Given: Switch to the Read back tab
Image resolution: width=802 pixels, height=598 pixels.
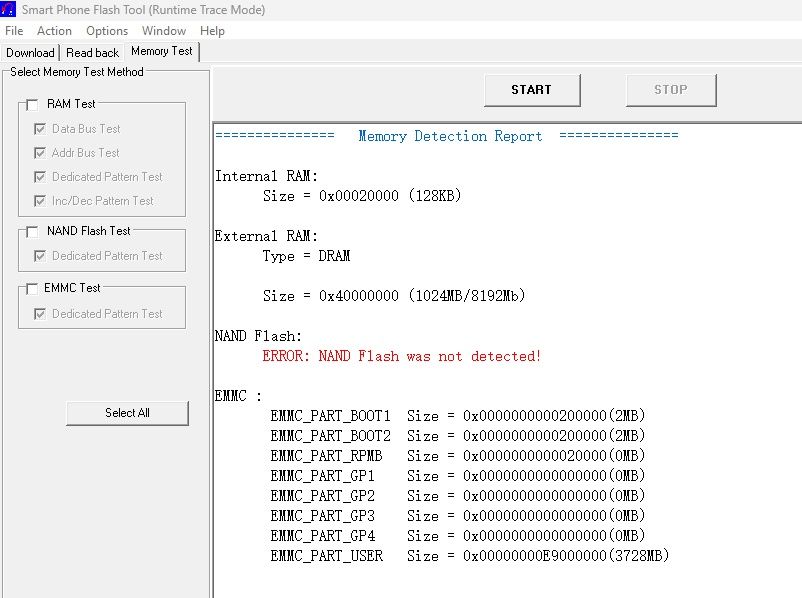Looking at the screenshot, I should click(x=92, y=53).
